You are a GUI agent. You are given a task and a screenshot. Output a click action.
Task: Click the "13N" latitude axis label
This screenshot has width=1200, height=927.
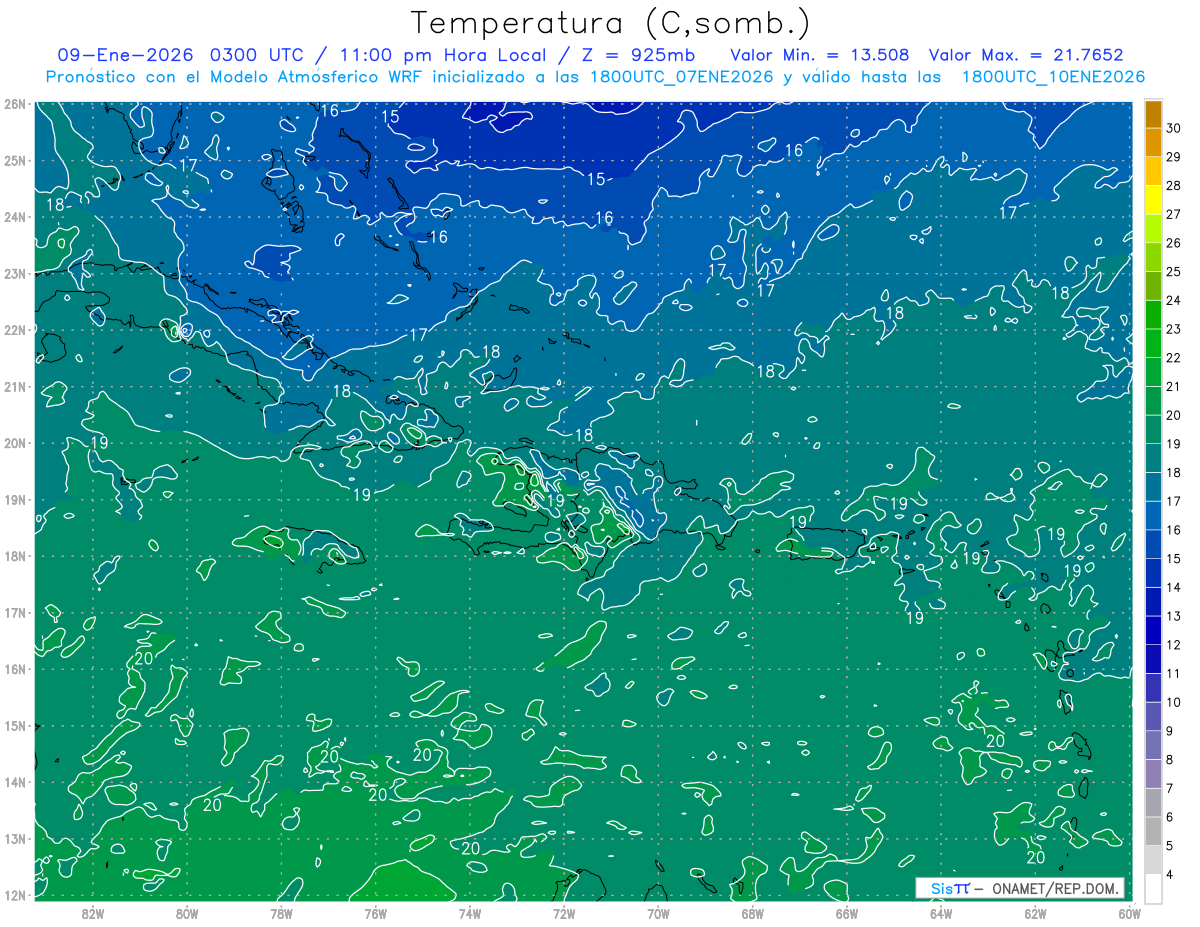tap(15, 838)
